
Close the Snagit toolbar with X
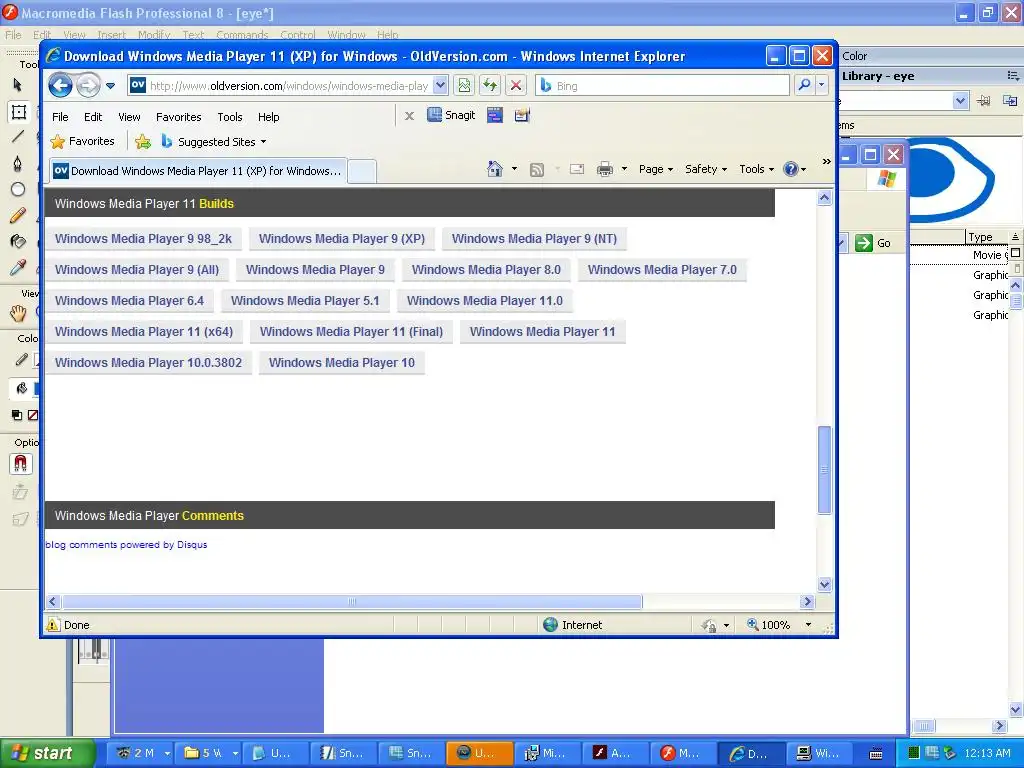click(x=409, y=116)
